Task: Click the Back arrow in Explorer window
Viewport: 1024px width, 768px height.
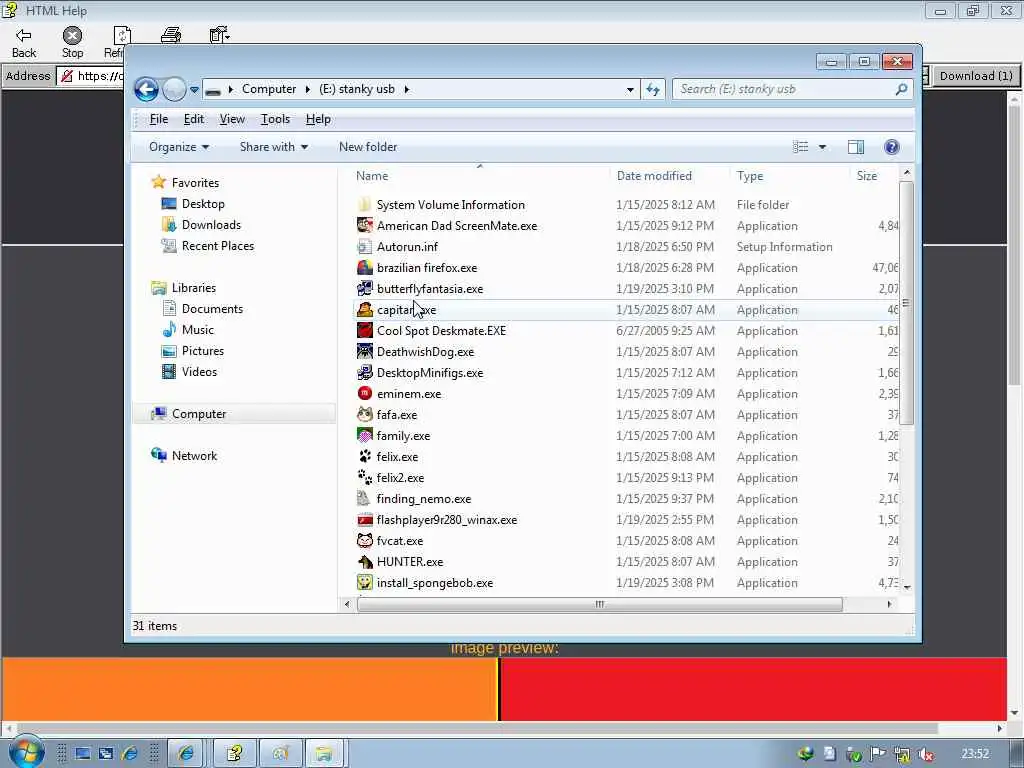Action: [146, 89]
